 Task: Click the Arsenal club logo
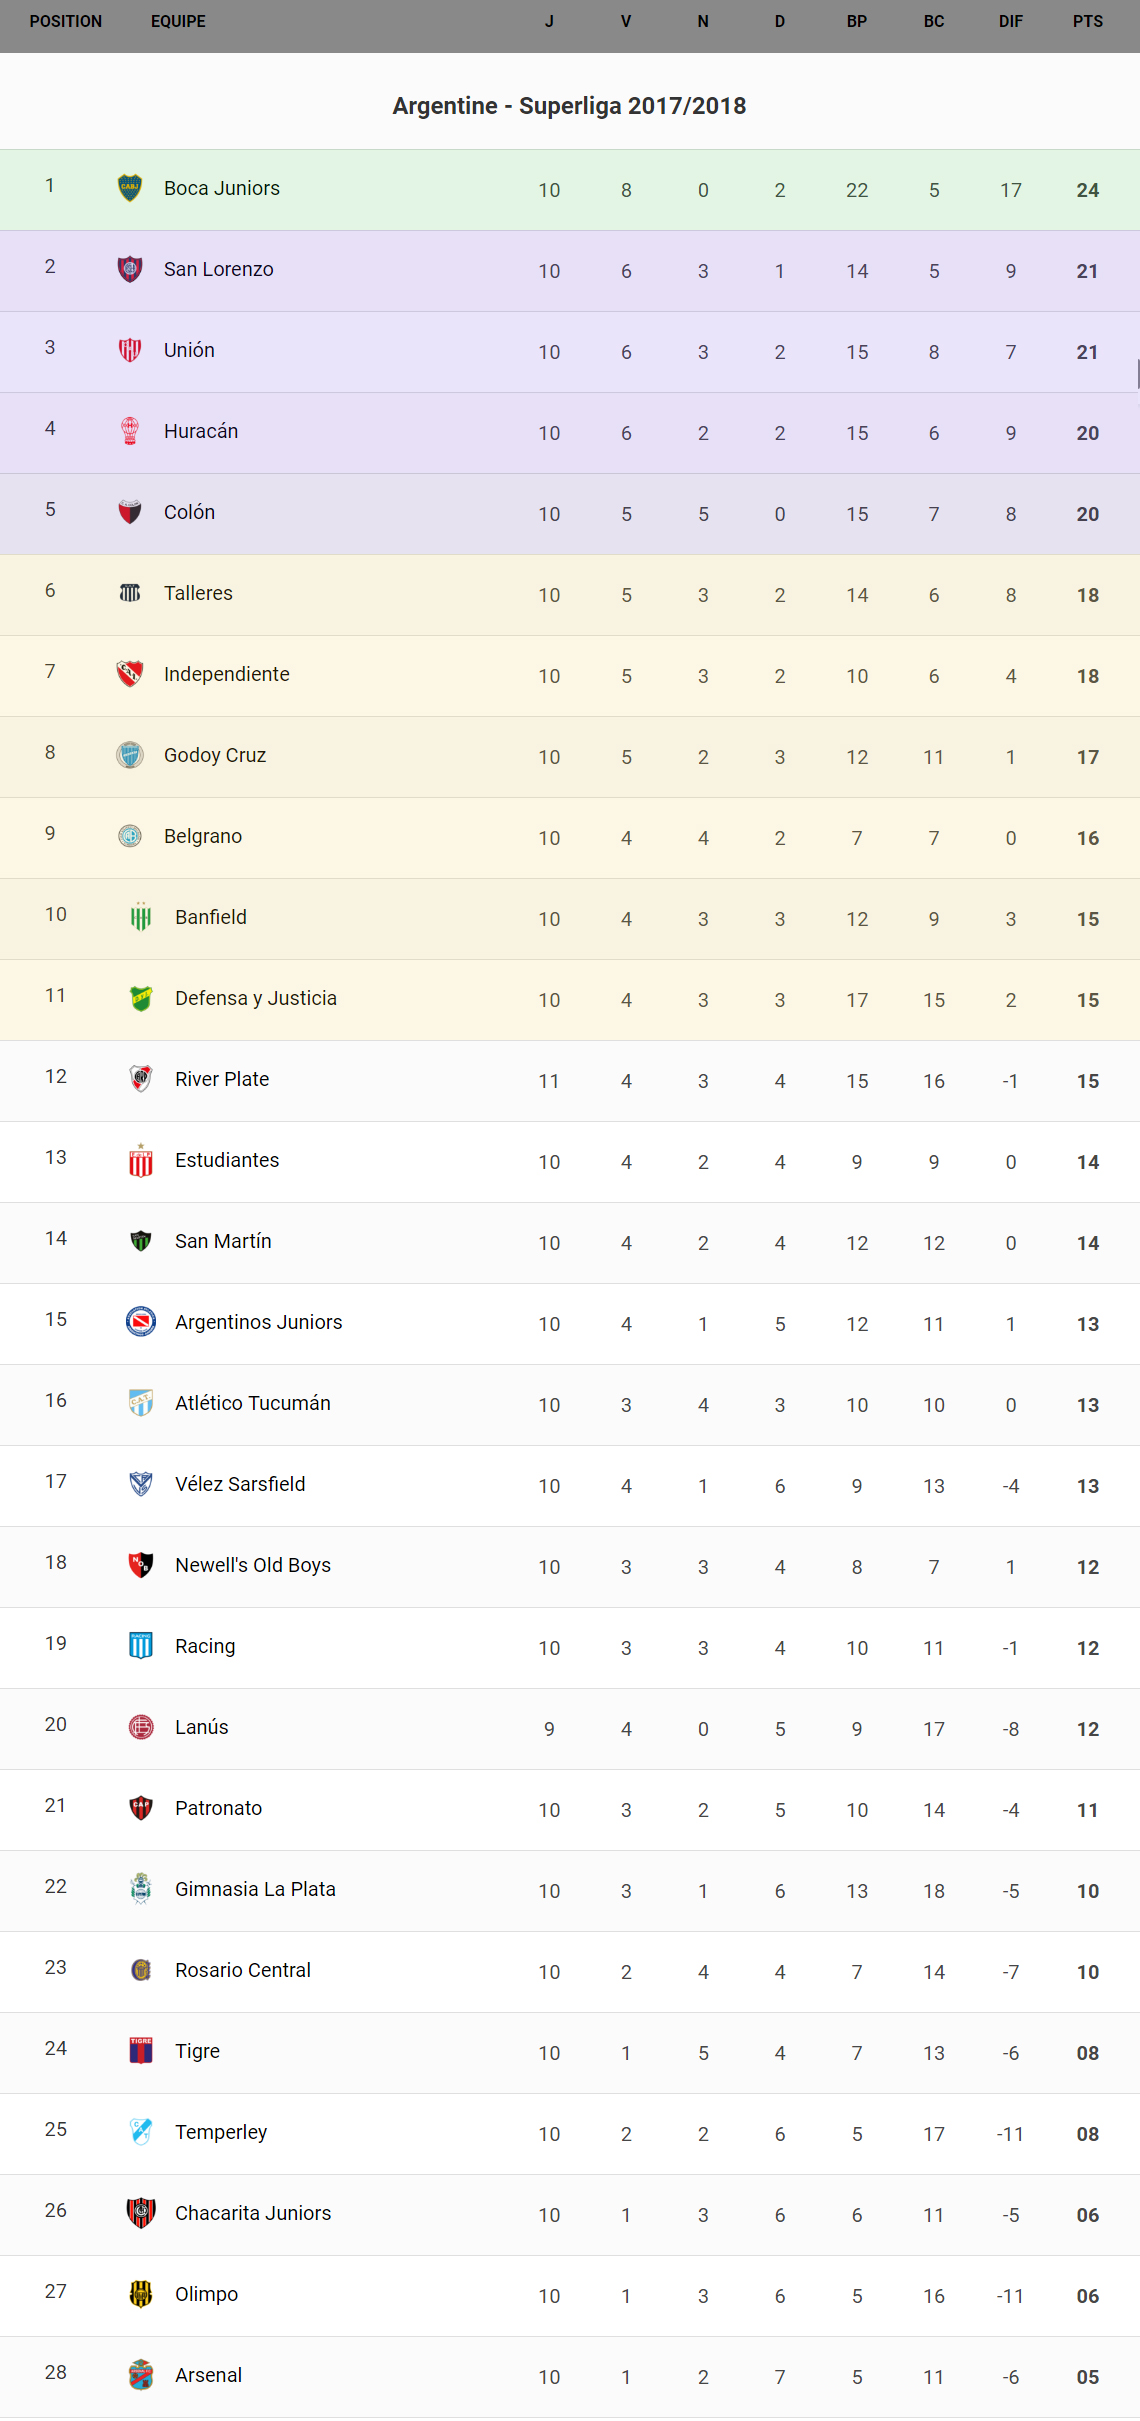[141, 2375]
